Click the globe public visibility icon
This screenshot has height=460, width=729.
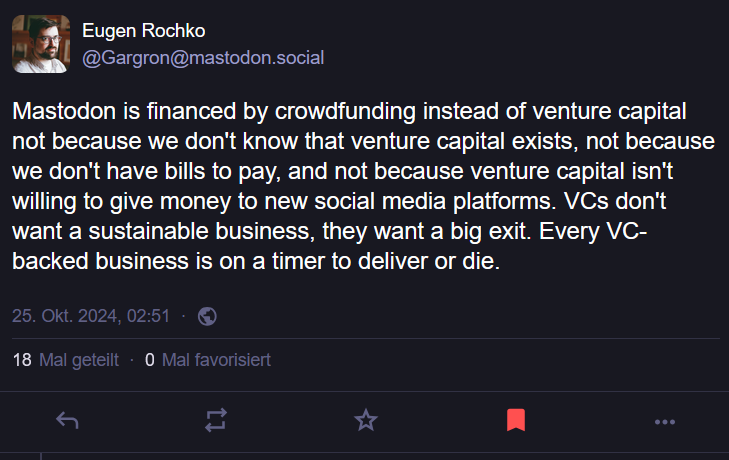(207, 316)
